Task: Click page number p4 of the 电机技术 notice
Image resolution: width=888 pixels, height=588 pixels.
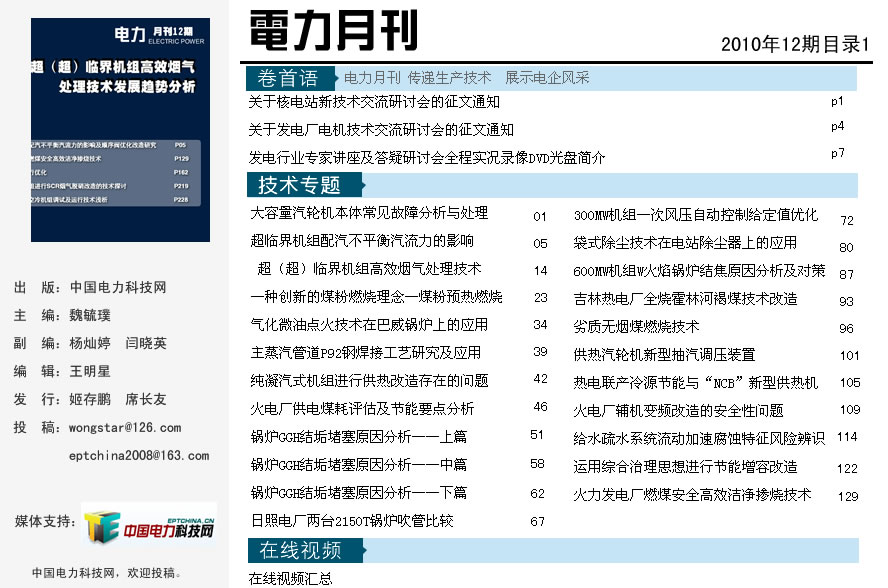Action: click(837, 126)
